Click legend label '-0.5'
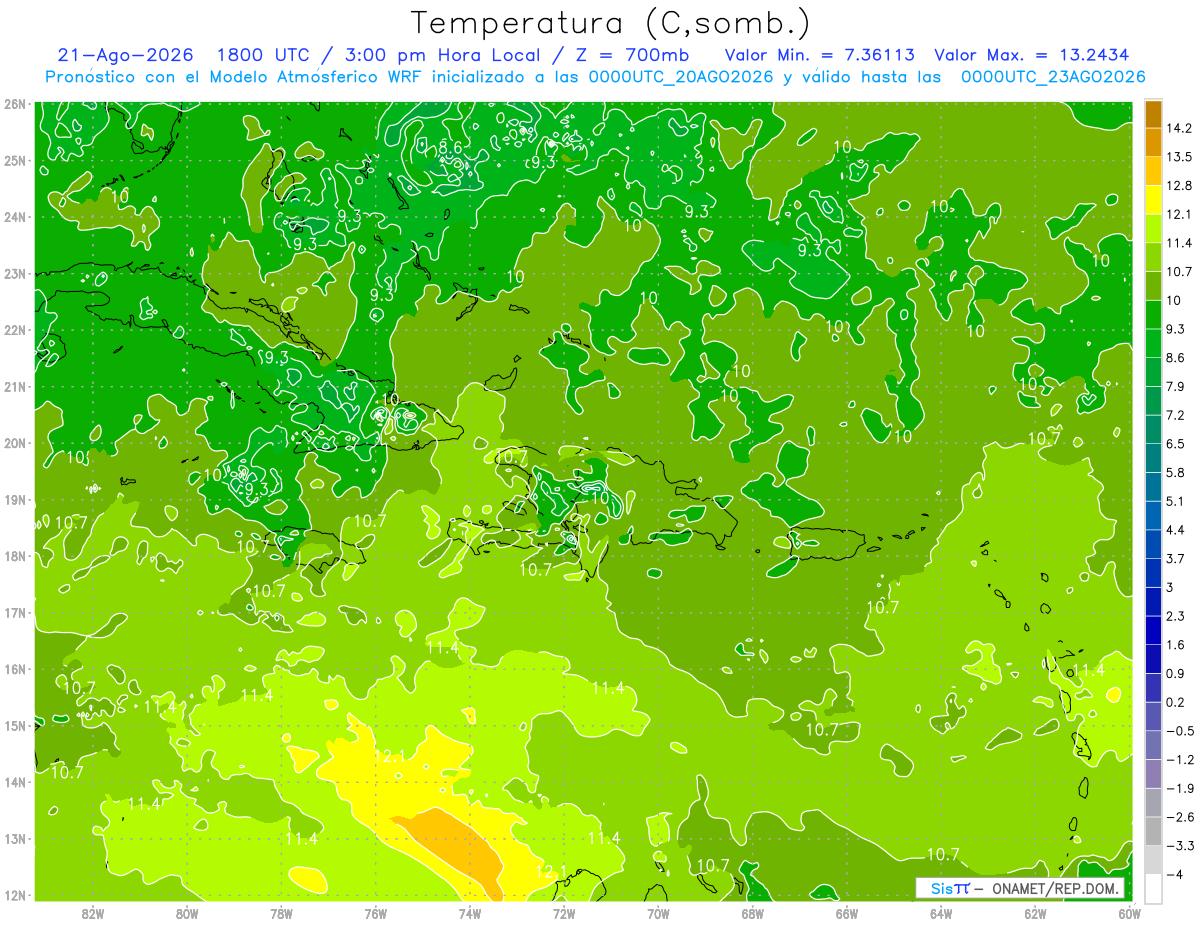This screenshot has width=1200, height=927. (x=1179, y=731)
